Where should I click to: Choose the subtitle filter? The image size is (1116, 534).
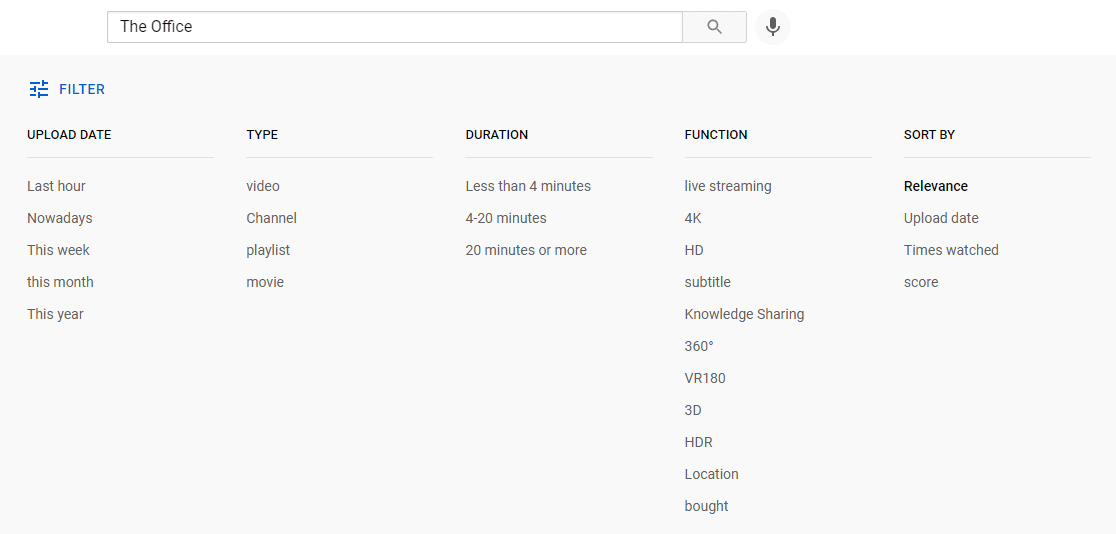pyautogui.click(x=707, y=282)
